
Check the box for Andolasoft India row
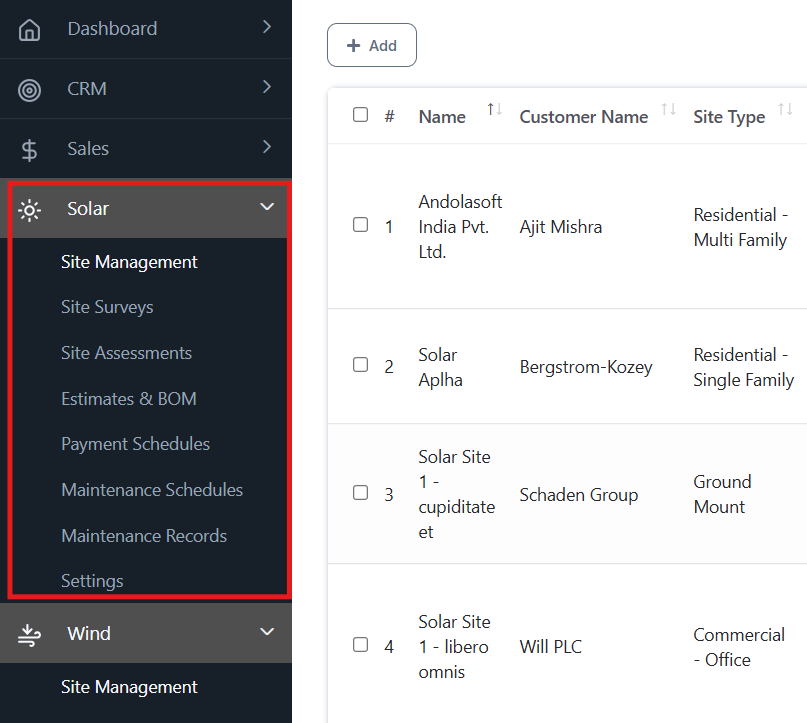pos(361,225)
